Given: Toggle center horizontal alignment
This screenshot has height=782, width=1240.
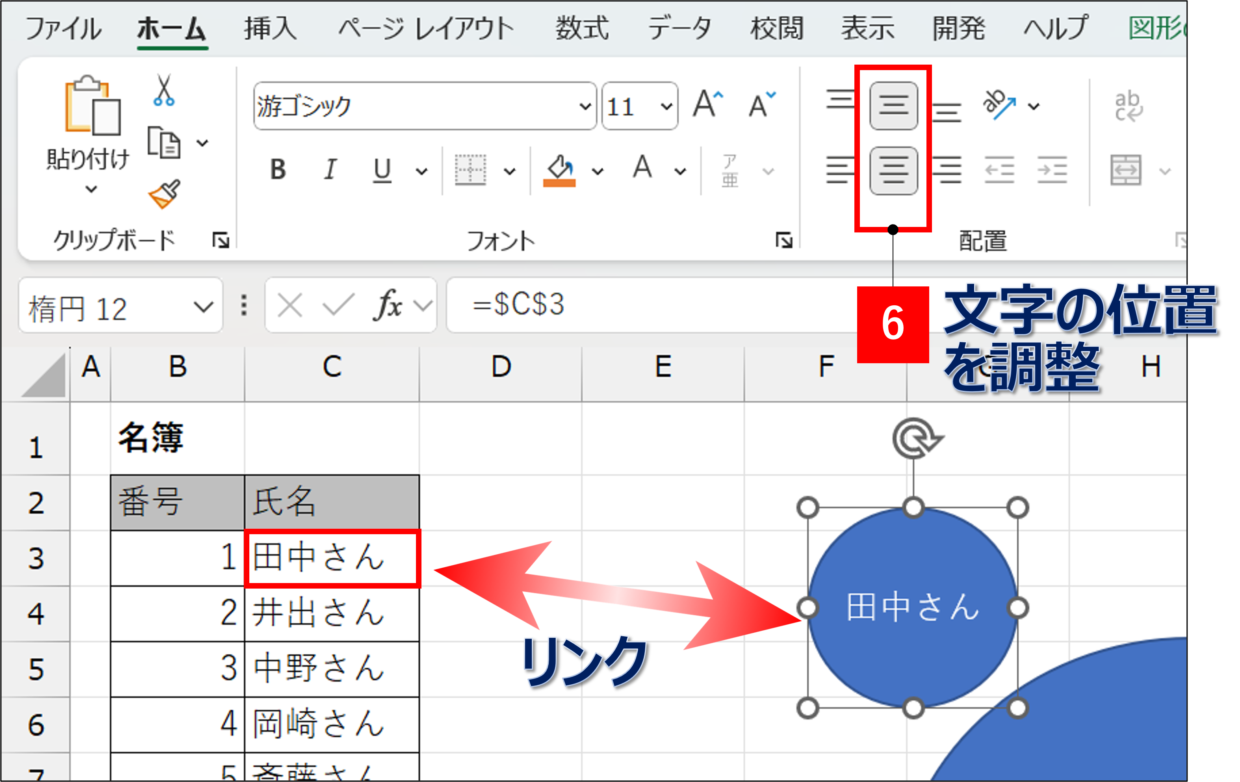Looking at the screenshot, I should coord(894,171).
